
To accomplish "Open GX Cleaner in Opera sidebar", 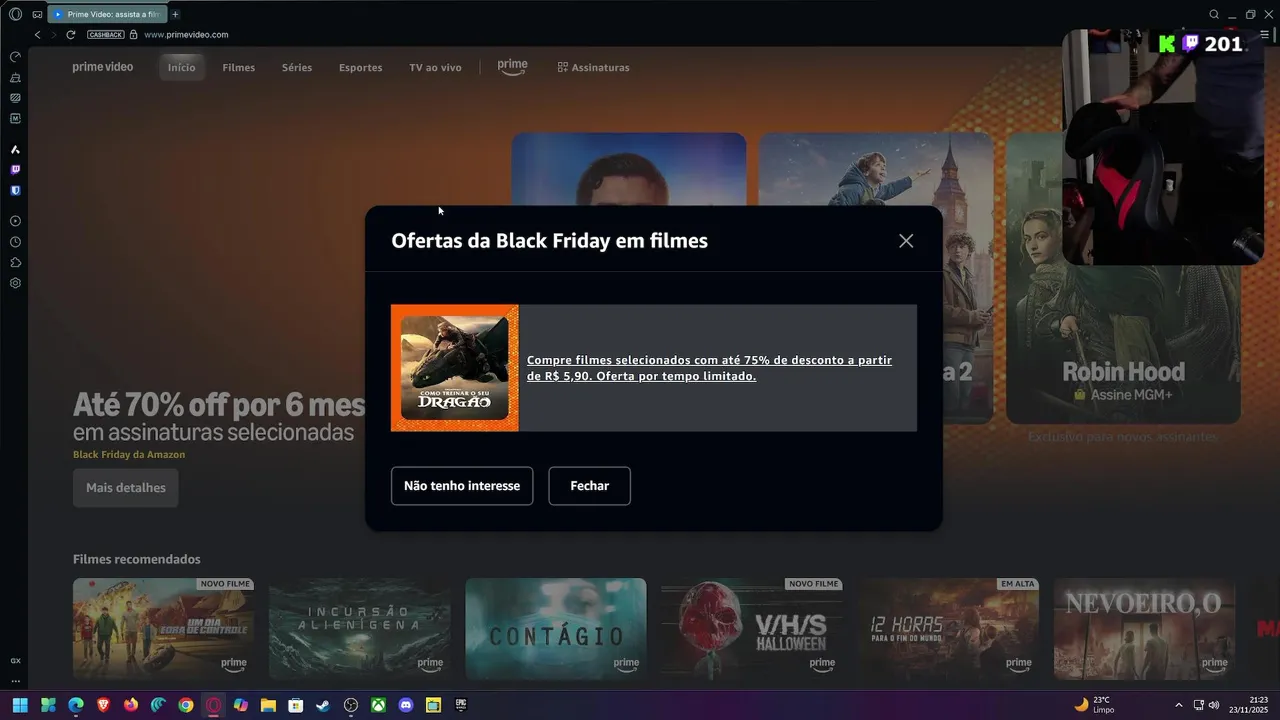I will (x=15, y=78).
